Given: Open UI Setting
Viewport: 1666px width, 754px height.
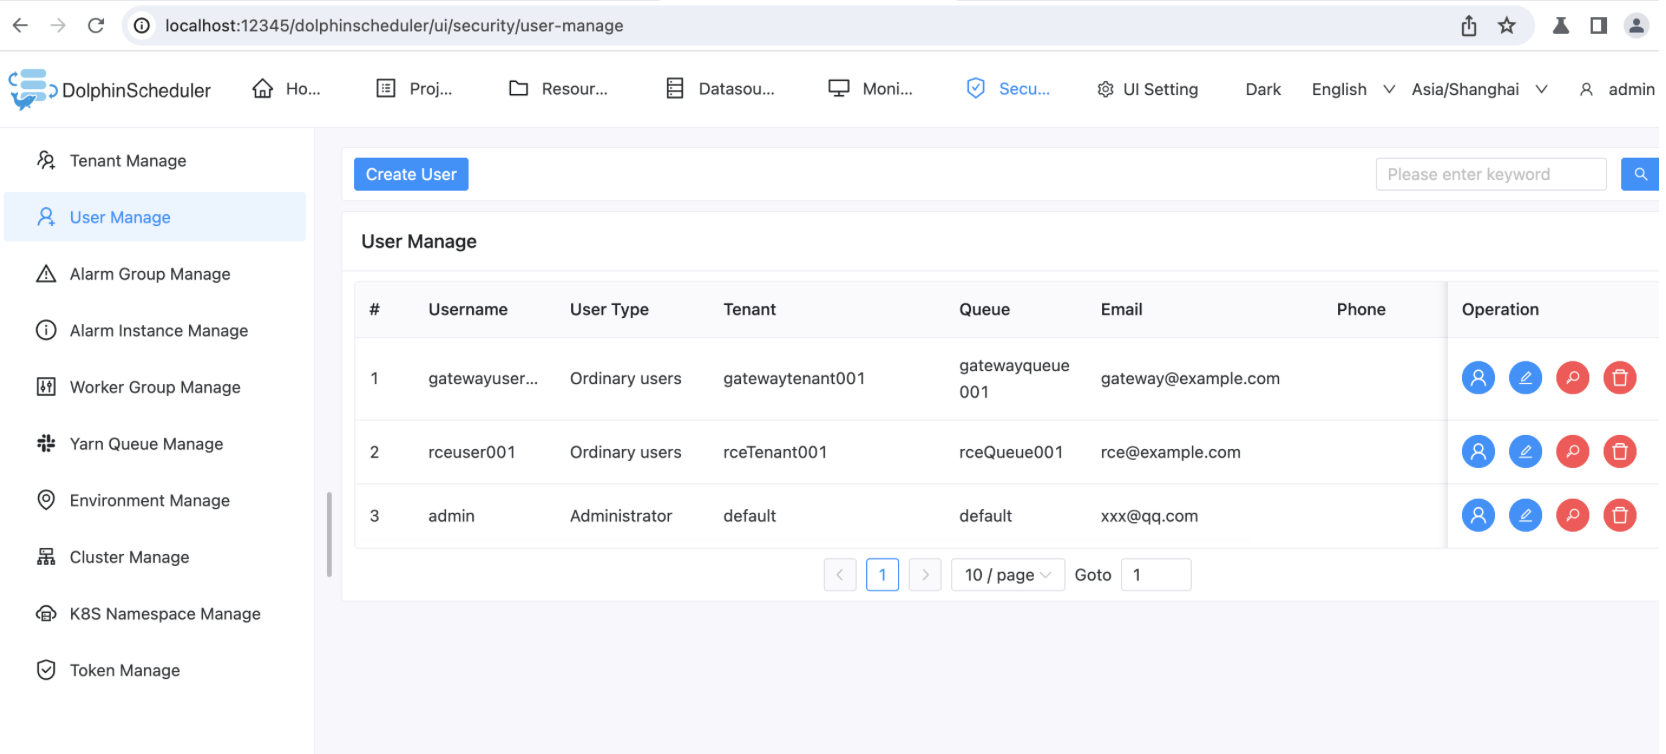Looking at the screenshot, I should [1147, 89].
